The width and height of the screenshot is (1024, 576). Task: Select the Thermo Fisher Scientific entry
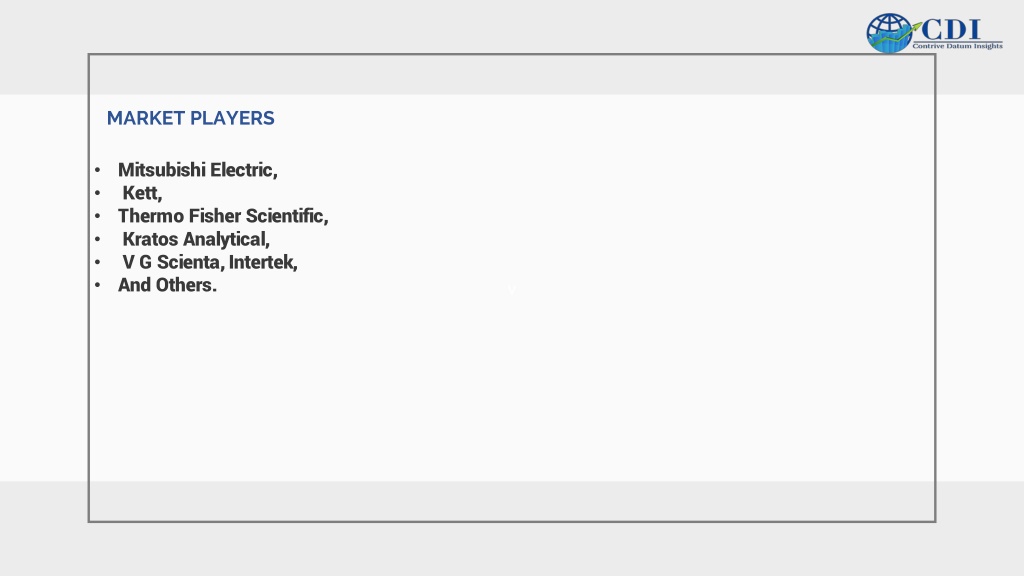coord(223,216)
